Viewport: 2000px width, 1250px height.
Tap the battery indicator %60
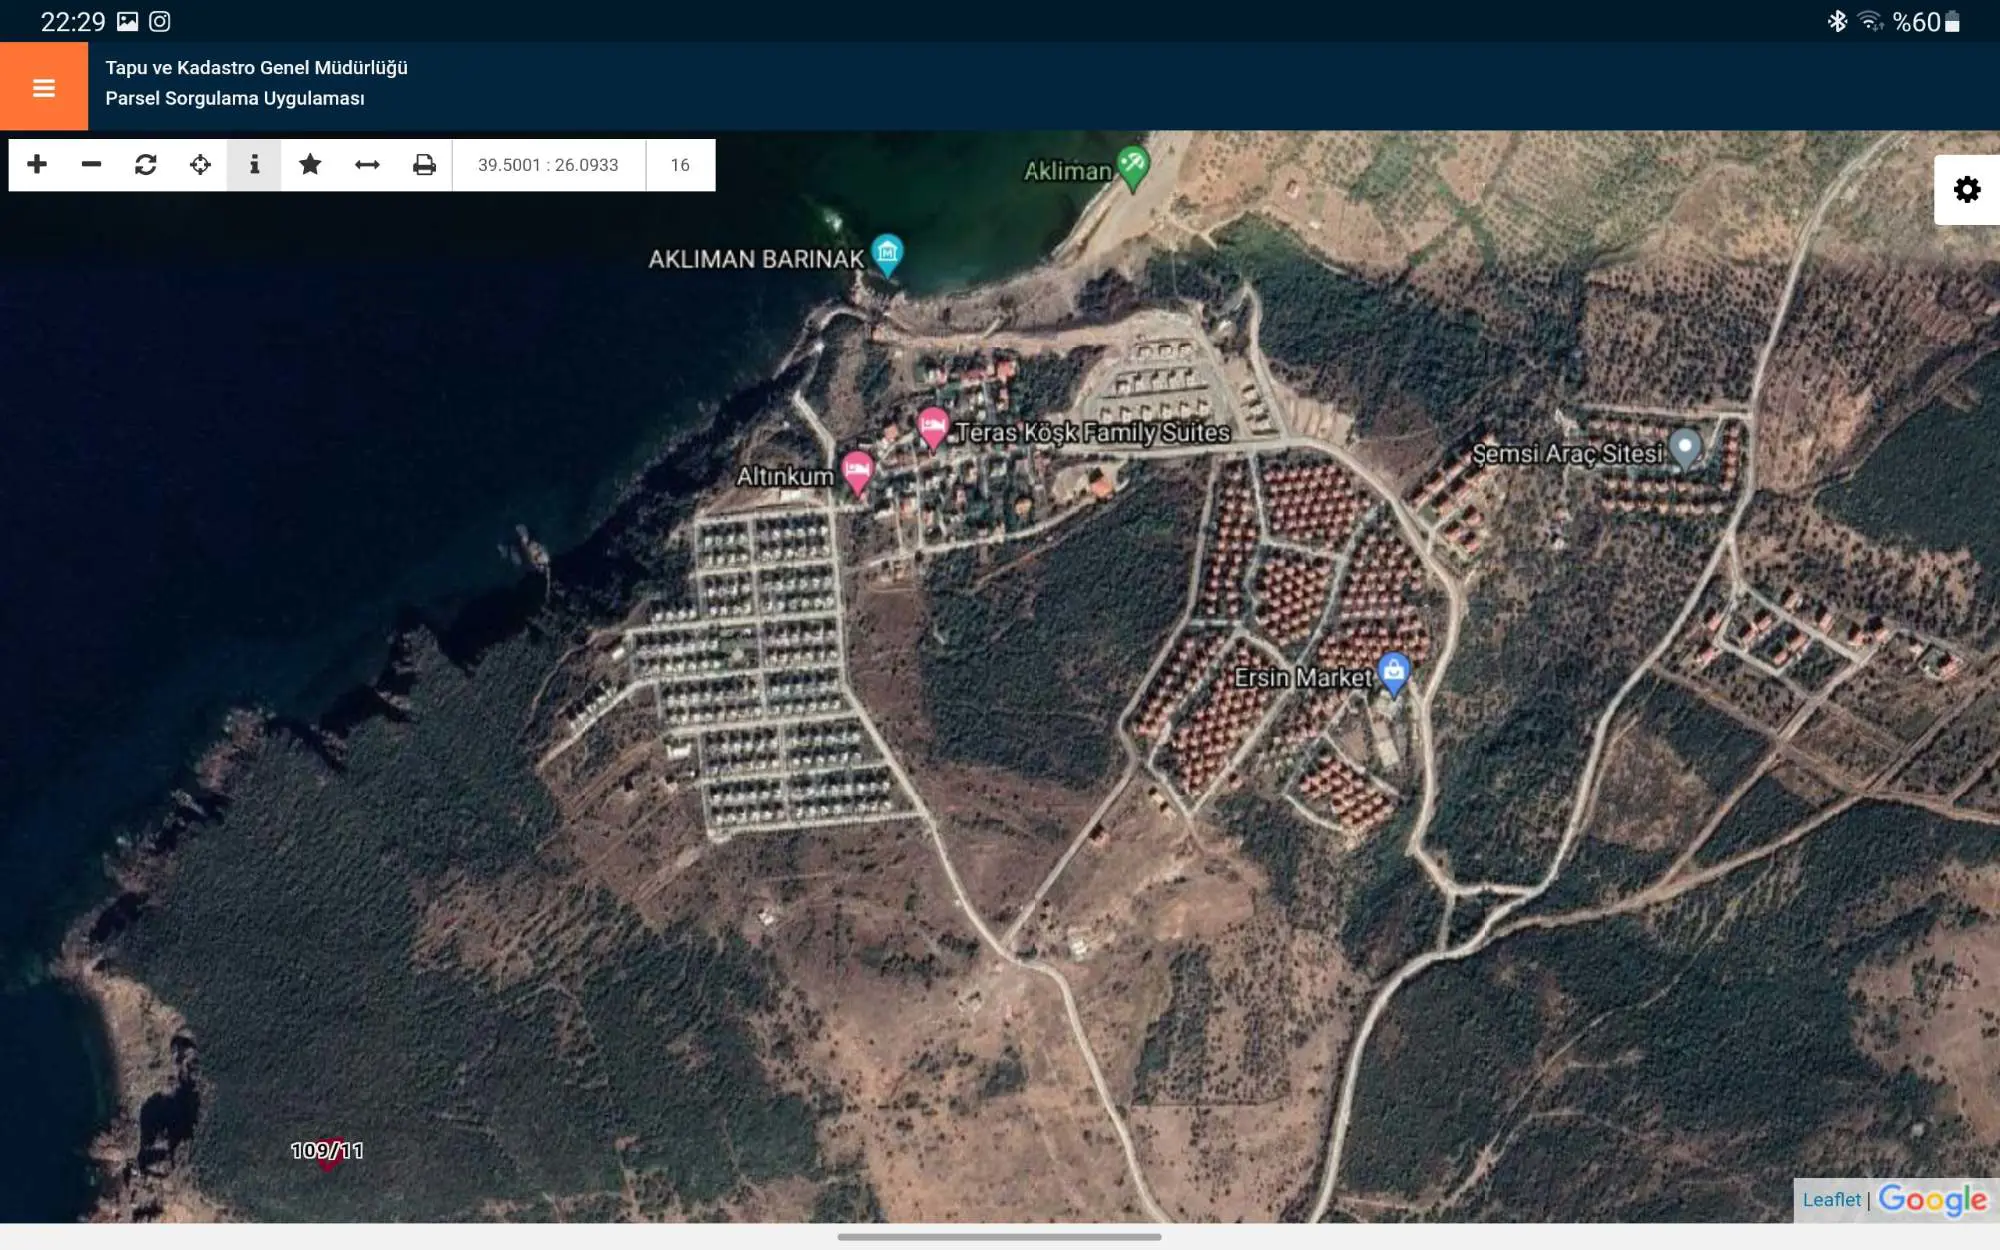coord(1926,21)
